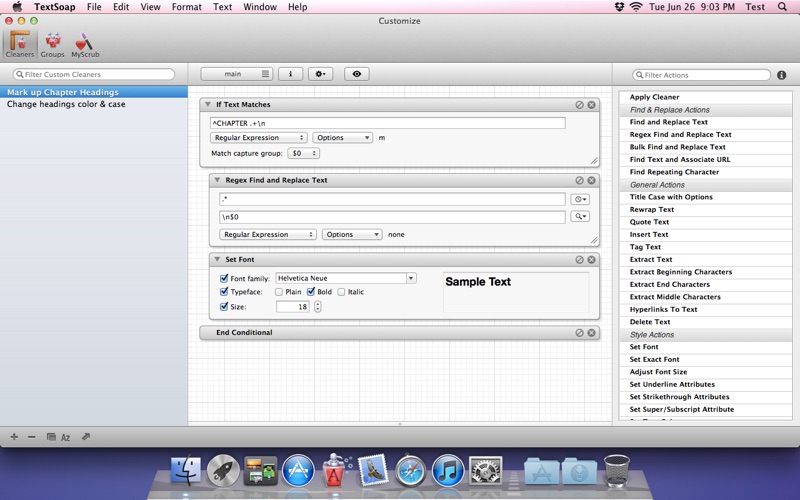Open the Groups toolbar section
This screenshot has height=500, width=800.
53,45
